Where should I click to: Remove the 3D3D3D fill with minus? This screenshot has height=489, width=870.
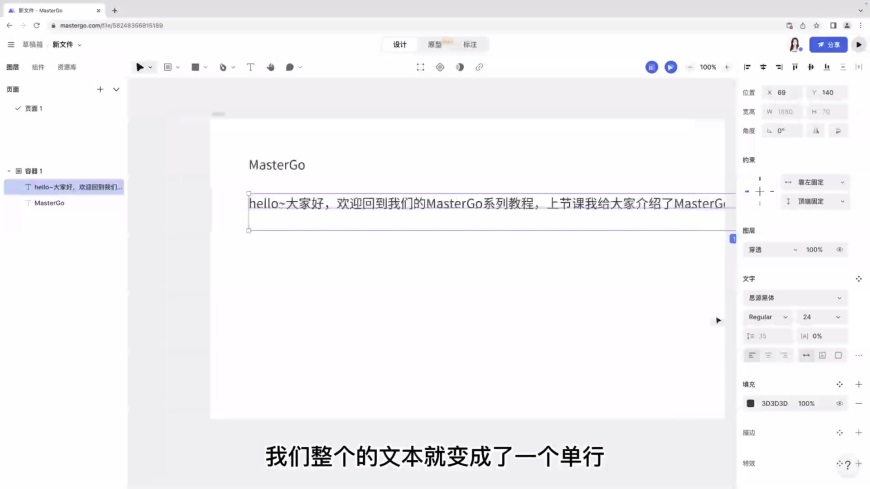[859, 404]
